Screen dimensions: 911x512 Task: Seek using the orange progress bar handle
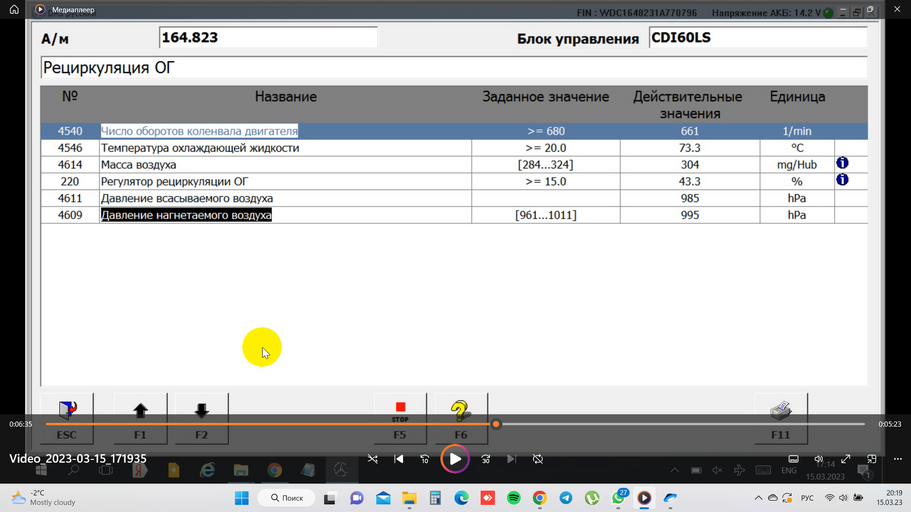[x=496, y=424]
